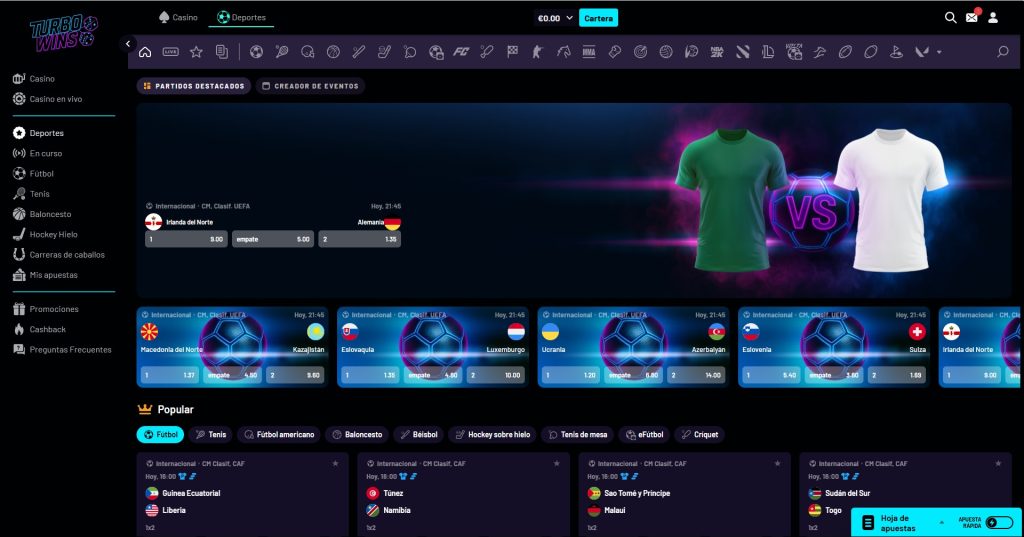Star the Sudán del Sur vs Togo match
Screen dimensions: 1024x537
pyautogui.click(x=998, y=464)
